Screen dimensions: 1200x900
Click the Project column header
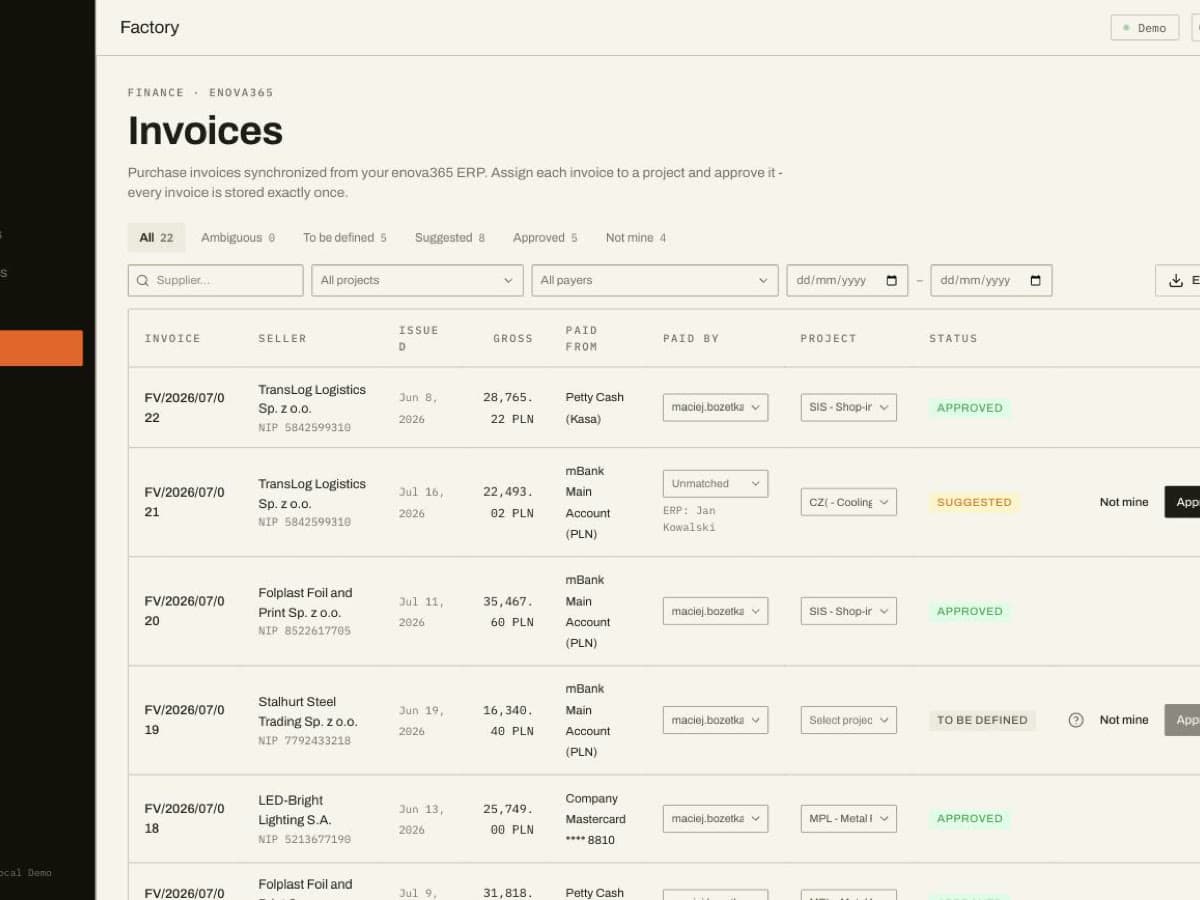coord(828,339)
